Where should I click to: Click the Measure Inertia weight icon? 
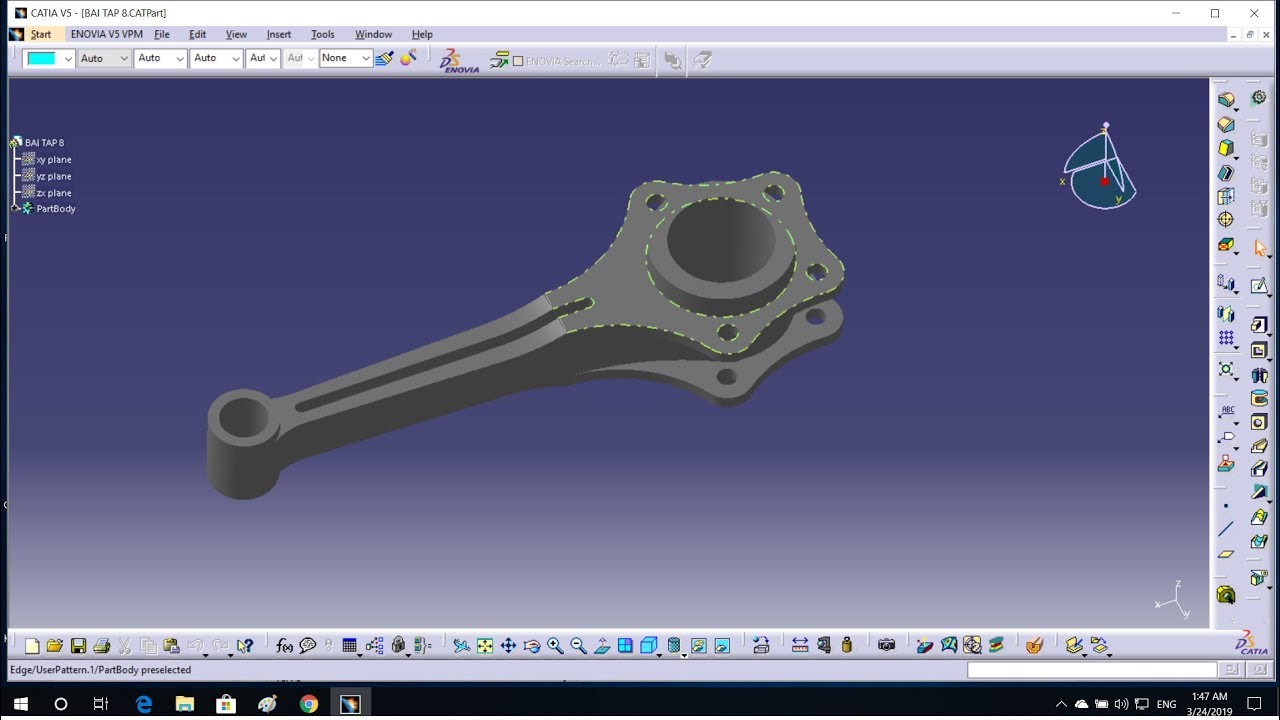pyautogui.click(x=847, y=645)
